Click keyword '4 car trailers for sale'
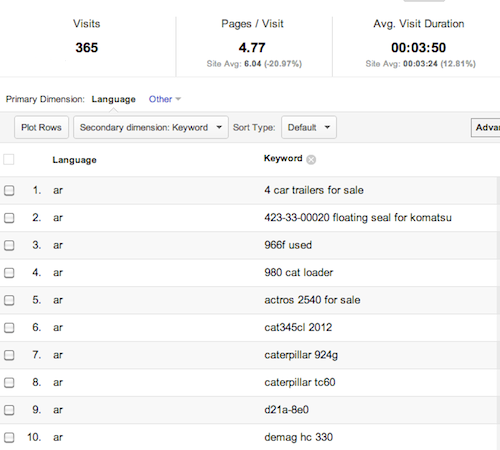 [x=314, y=190]
